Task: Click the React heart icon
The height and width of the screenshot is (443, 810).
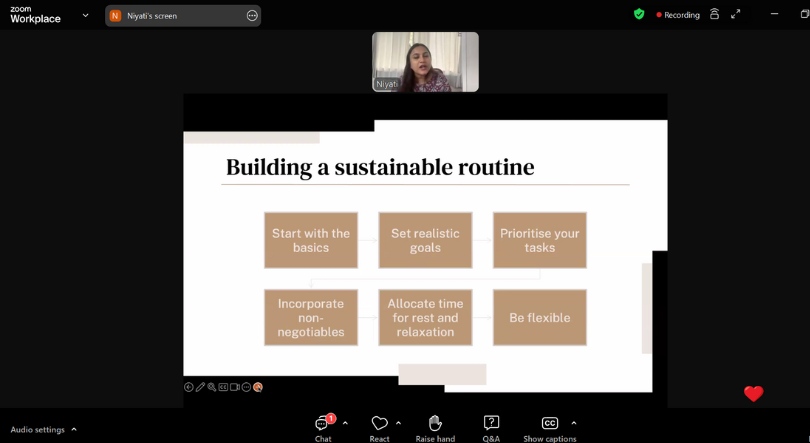Action: click(x=379, y=424)
